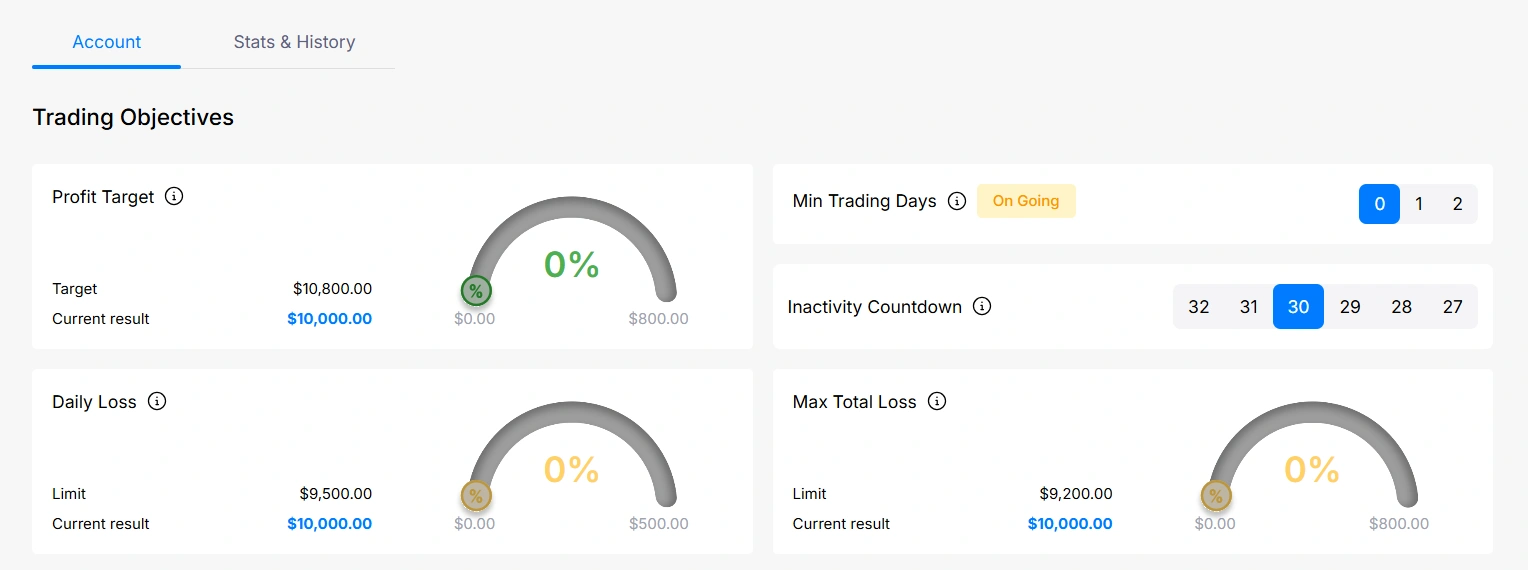Click percent marker on Max Total Loss gauge

coord(1216,496)
